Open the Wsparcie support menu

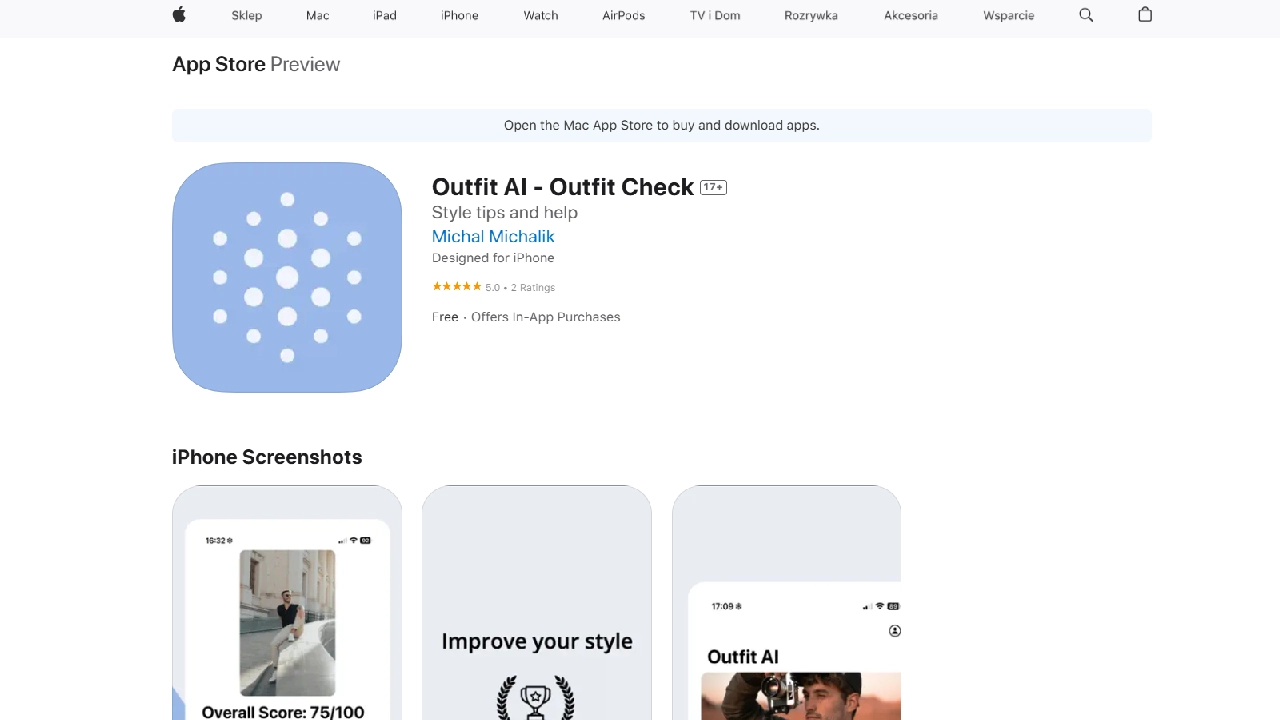coord(1008,15)
